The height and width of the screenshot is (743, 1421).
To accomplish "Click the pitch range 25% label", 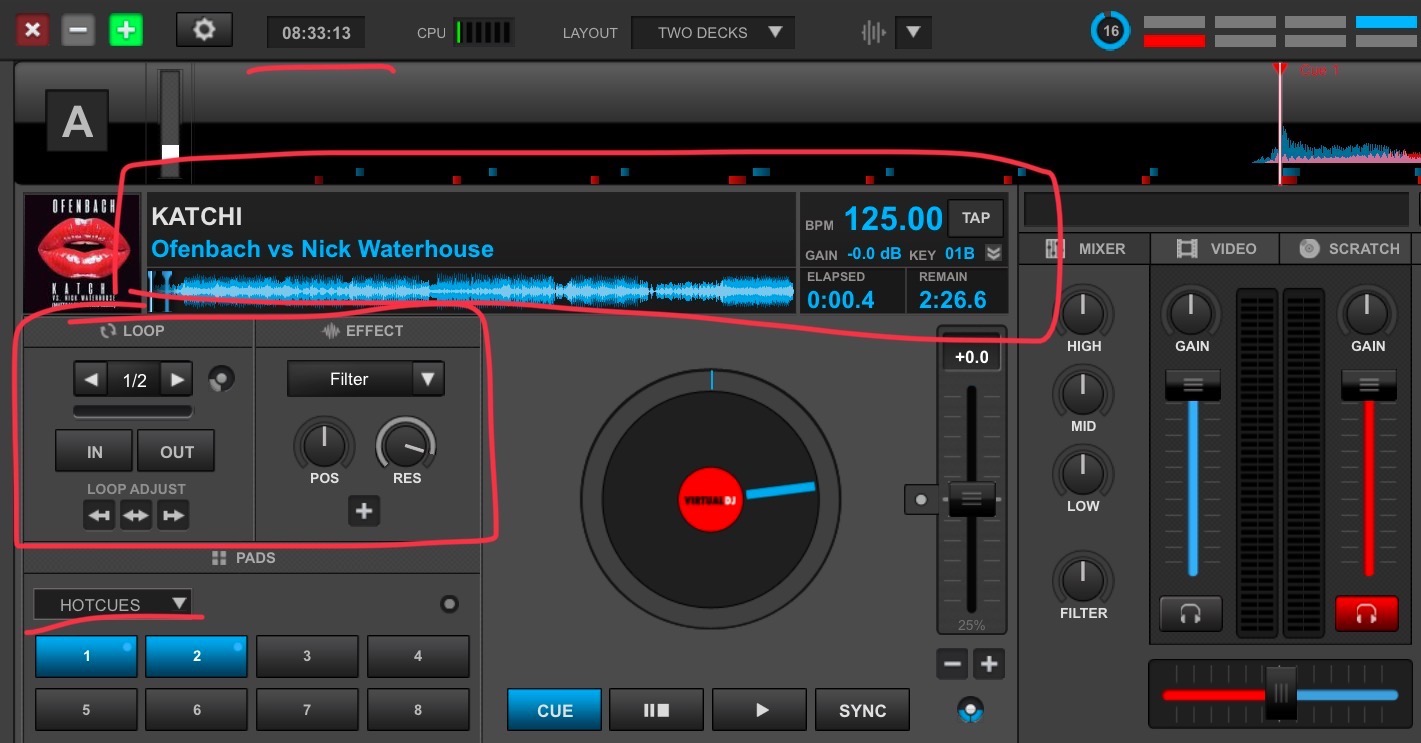I will pyautogui.click(x=971, y=625).
